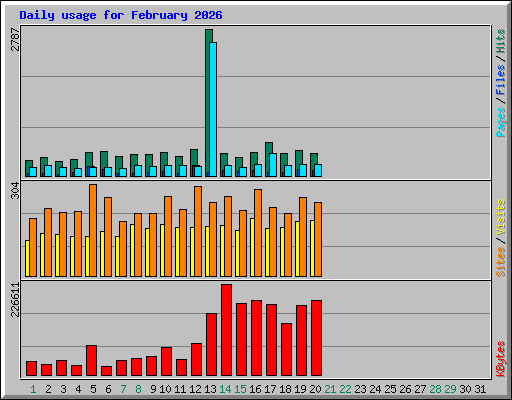The image size is (512, 400).
Task: Click the day label 31 on the axis
Action: click(480, 389)
